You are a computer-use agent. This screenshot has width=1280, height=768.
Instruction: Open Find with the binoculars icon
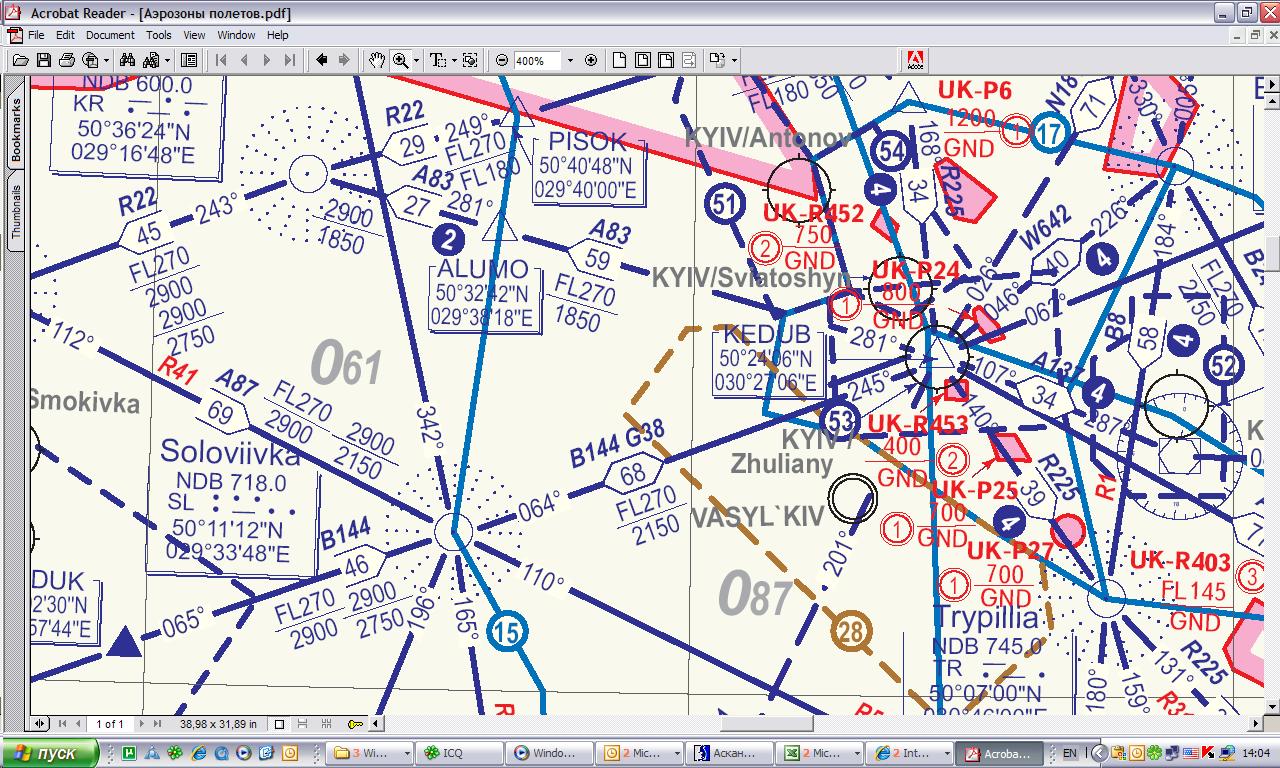(128, 60)
